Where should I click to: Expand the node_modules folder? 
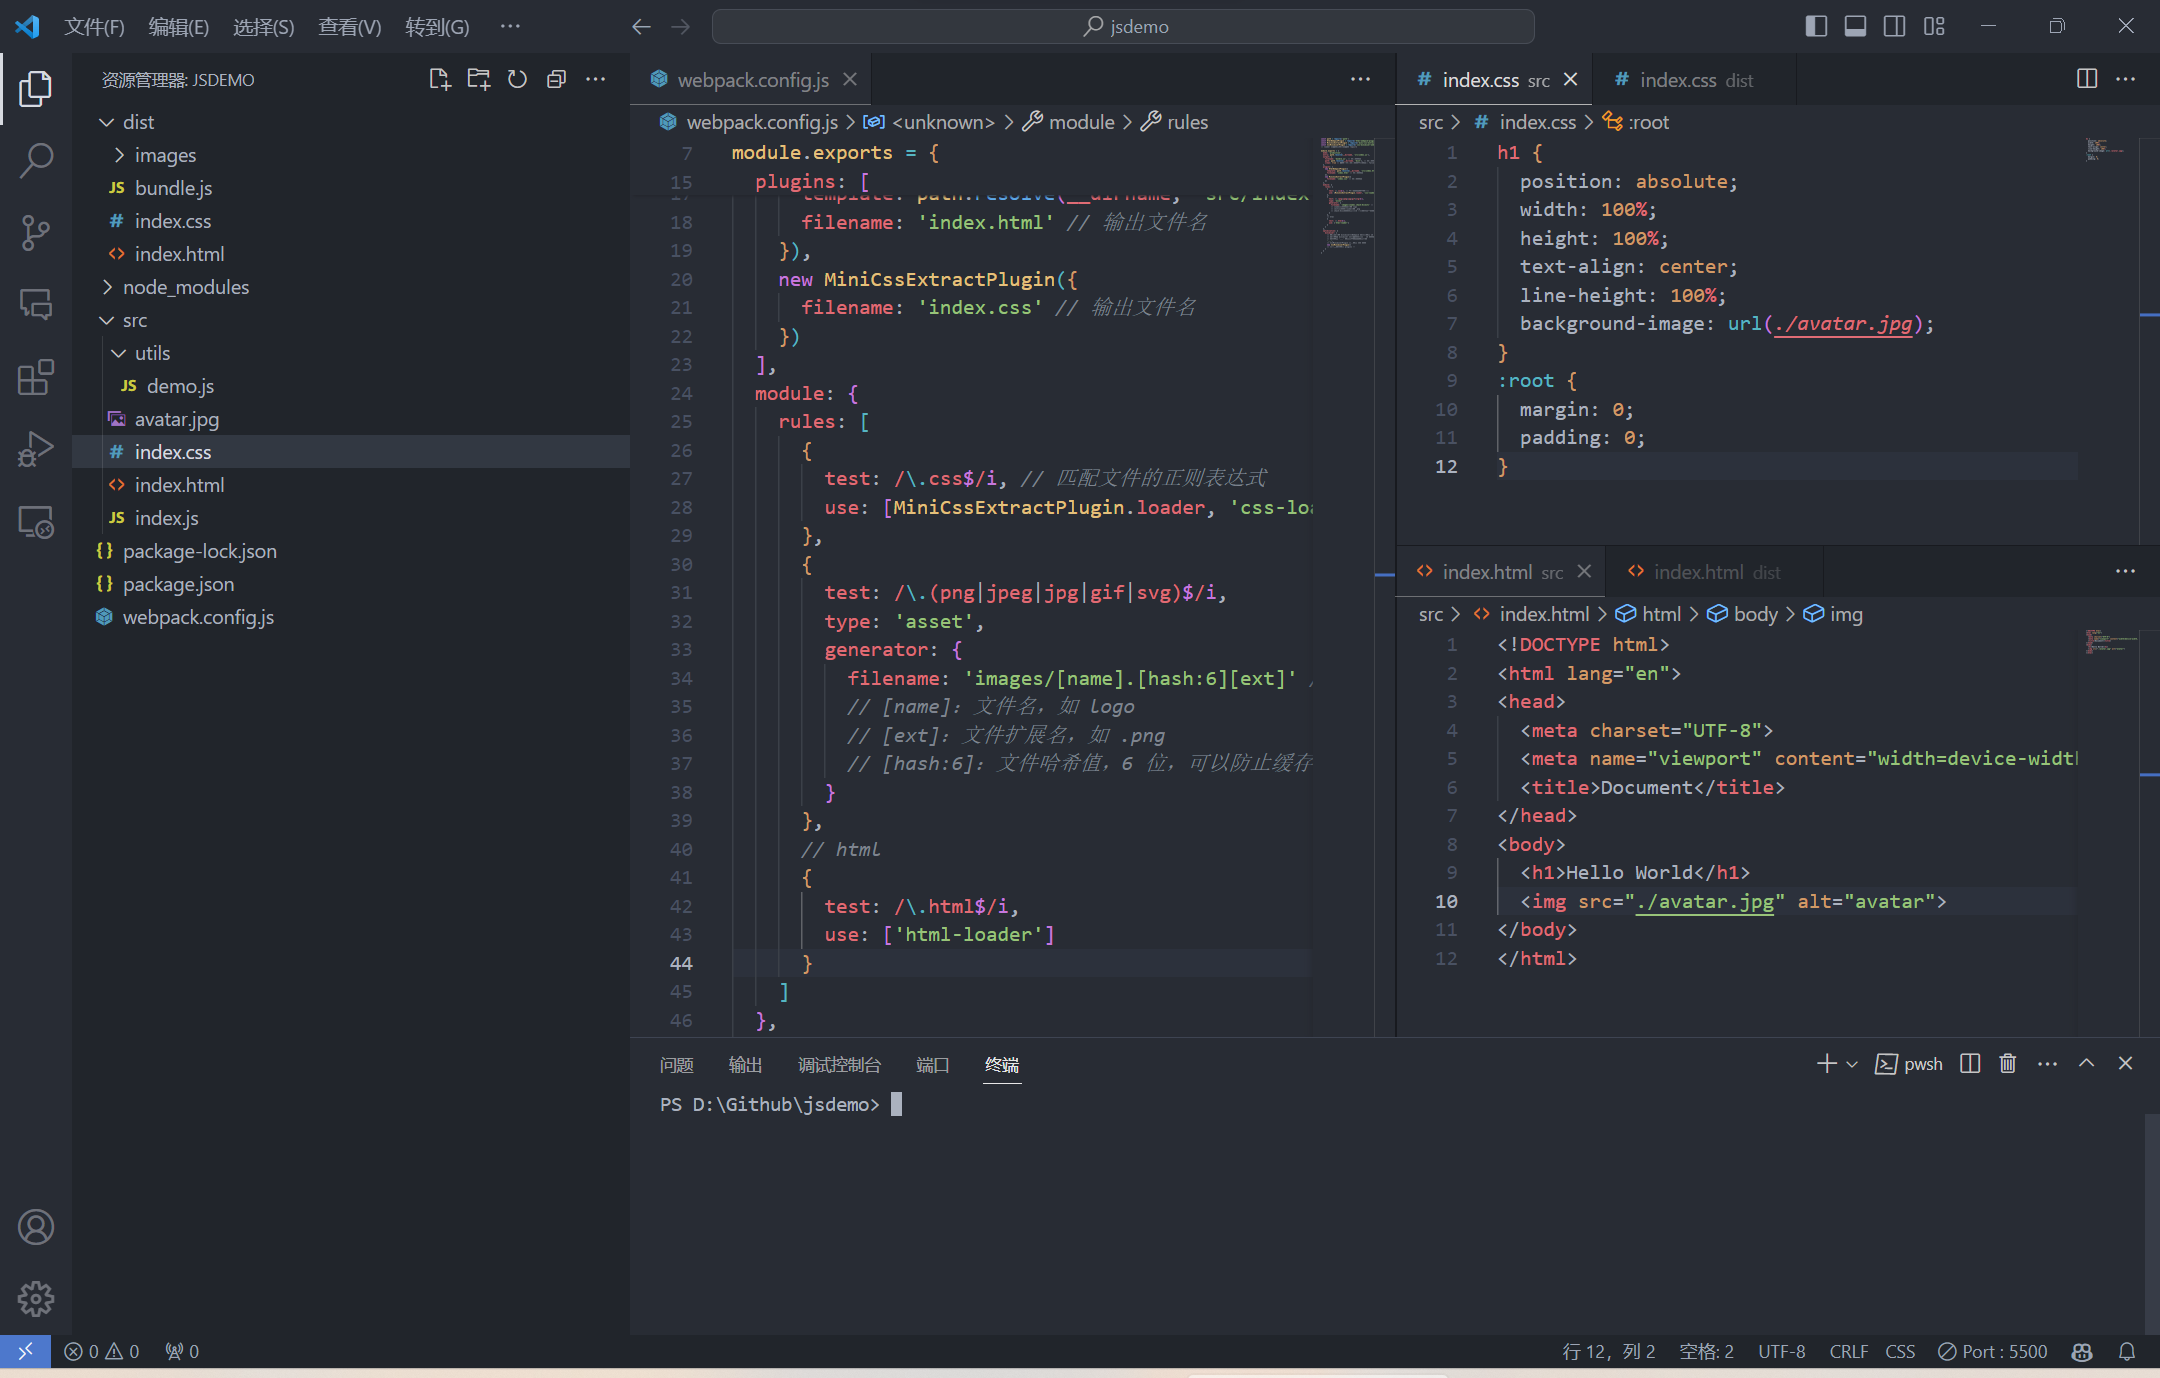coord(185,287)
